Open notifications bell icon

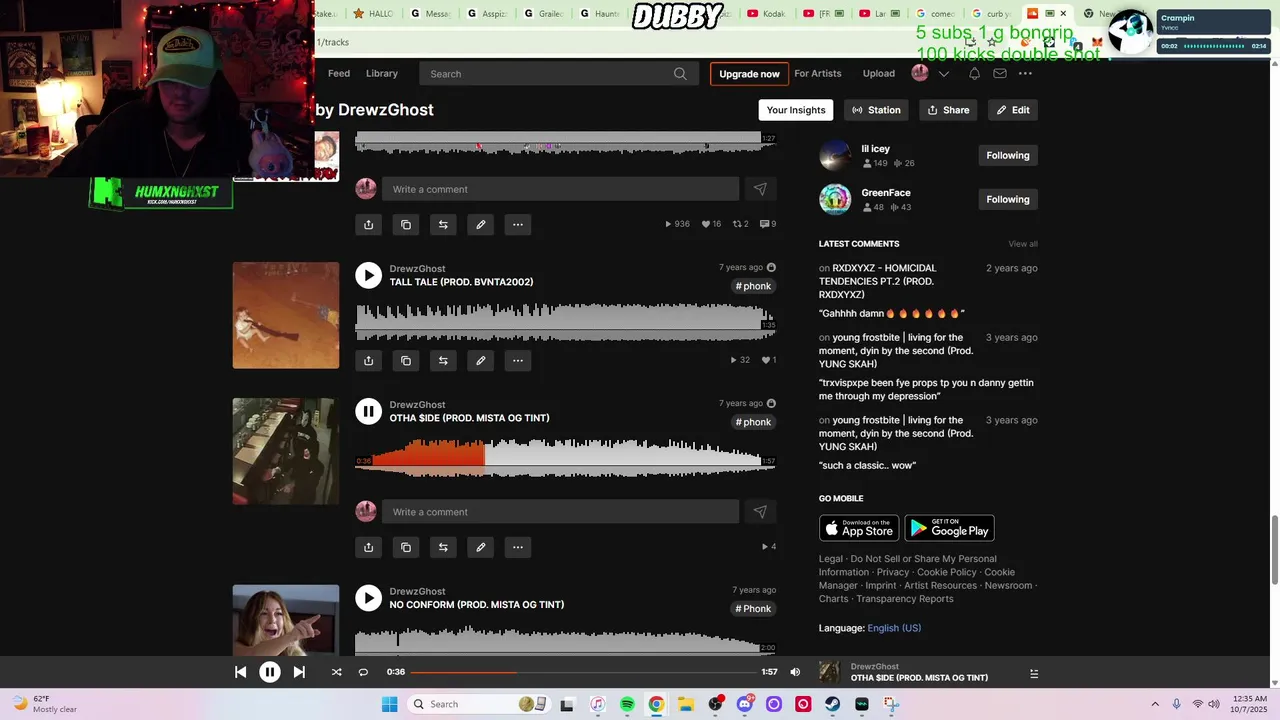point(974,73)
